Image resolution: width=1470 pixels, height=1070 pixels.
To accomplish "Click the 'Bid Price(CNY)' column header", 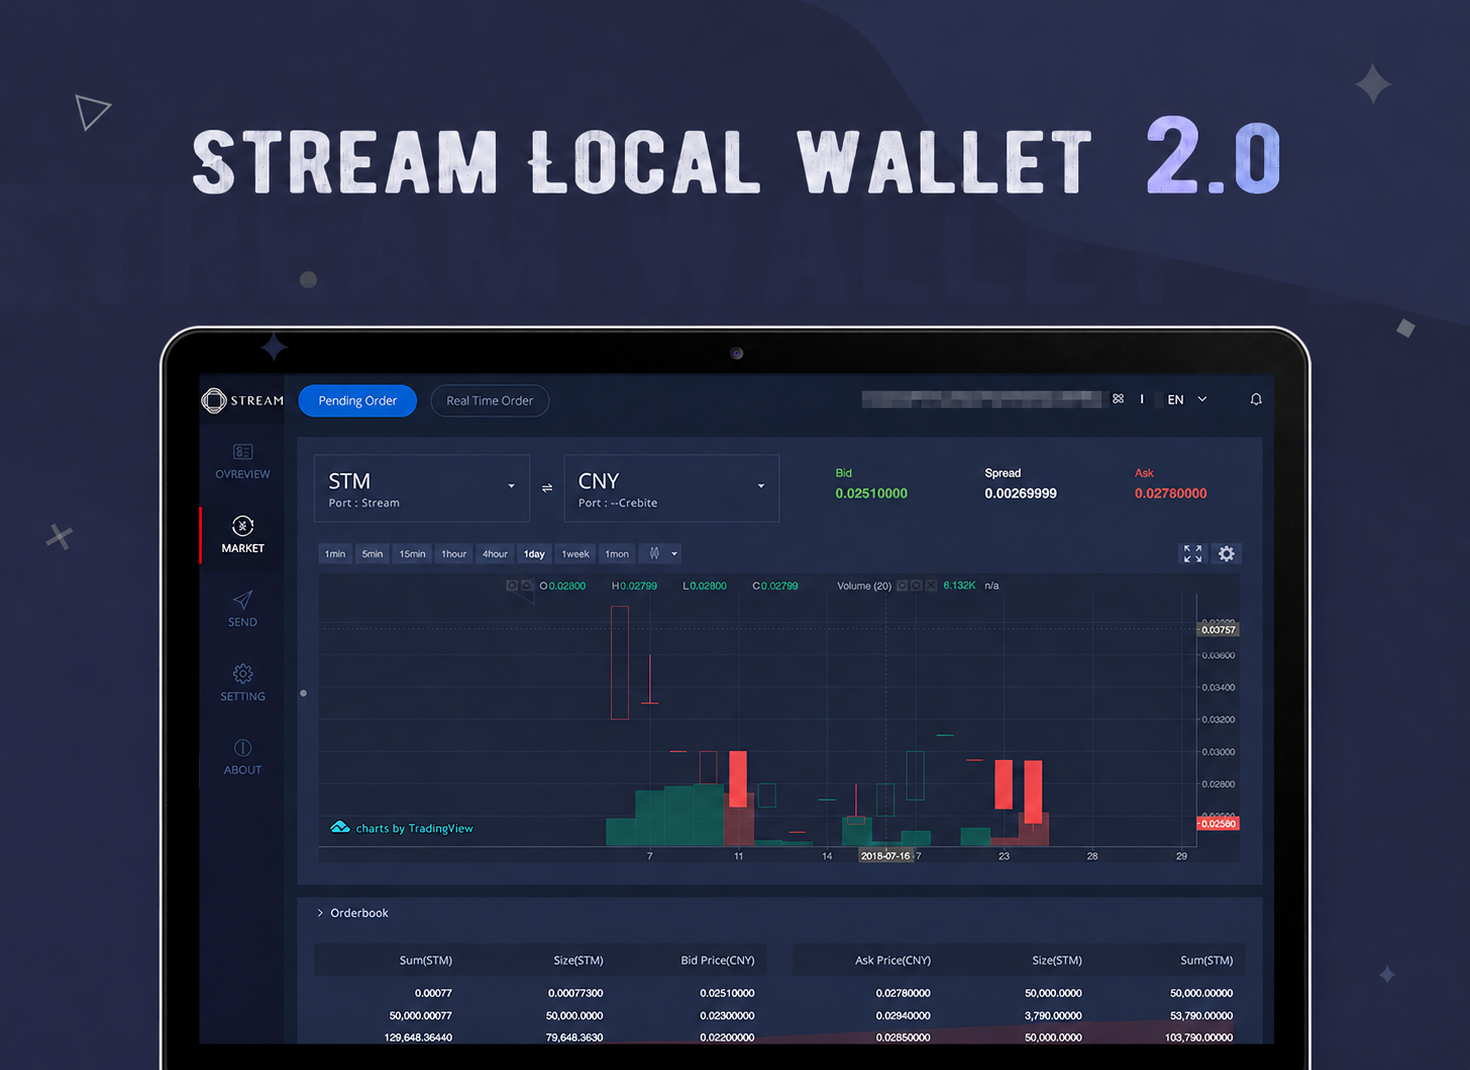I will [718, 960].
